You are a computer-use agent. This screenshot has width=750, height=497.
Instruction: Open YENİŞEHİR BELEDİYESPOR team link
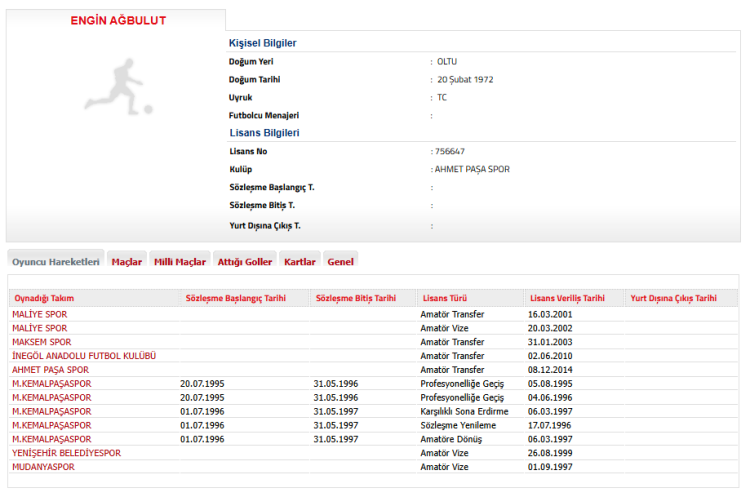tap(66, 453)
